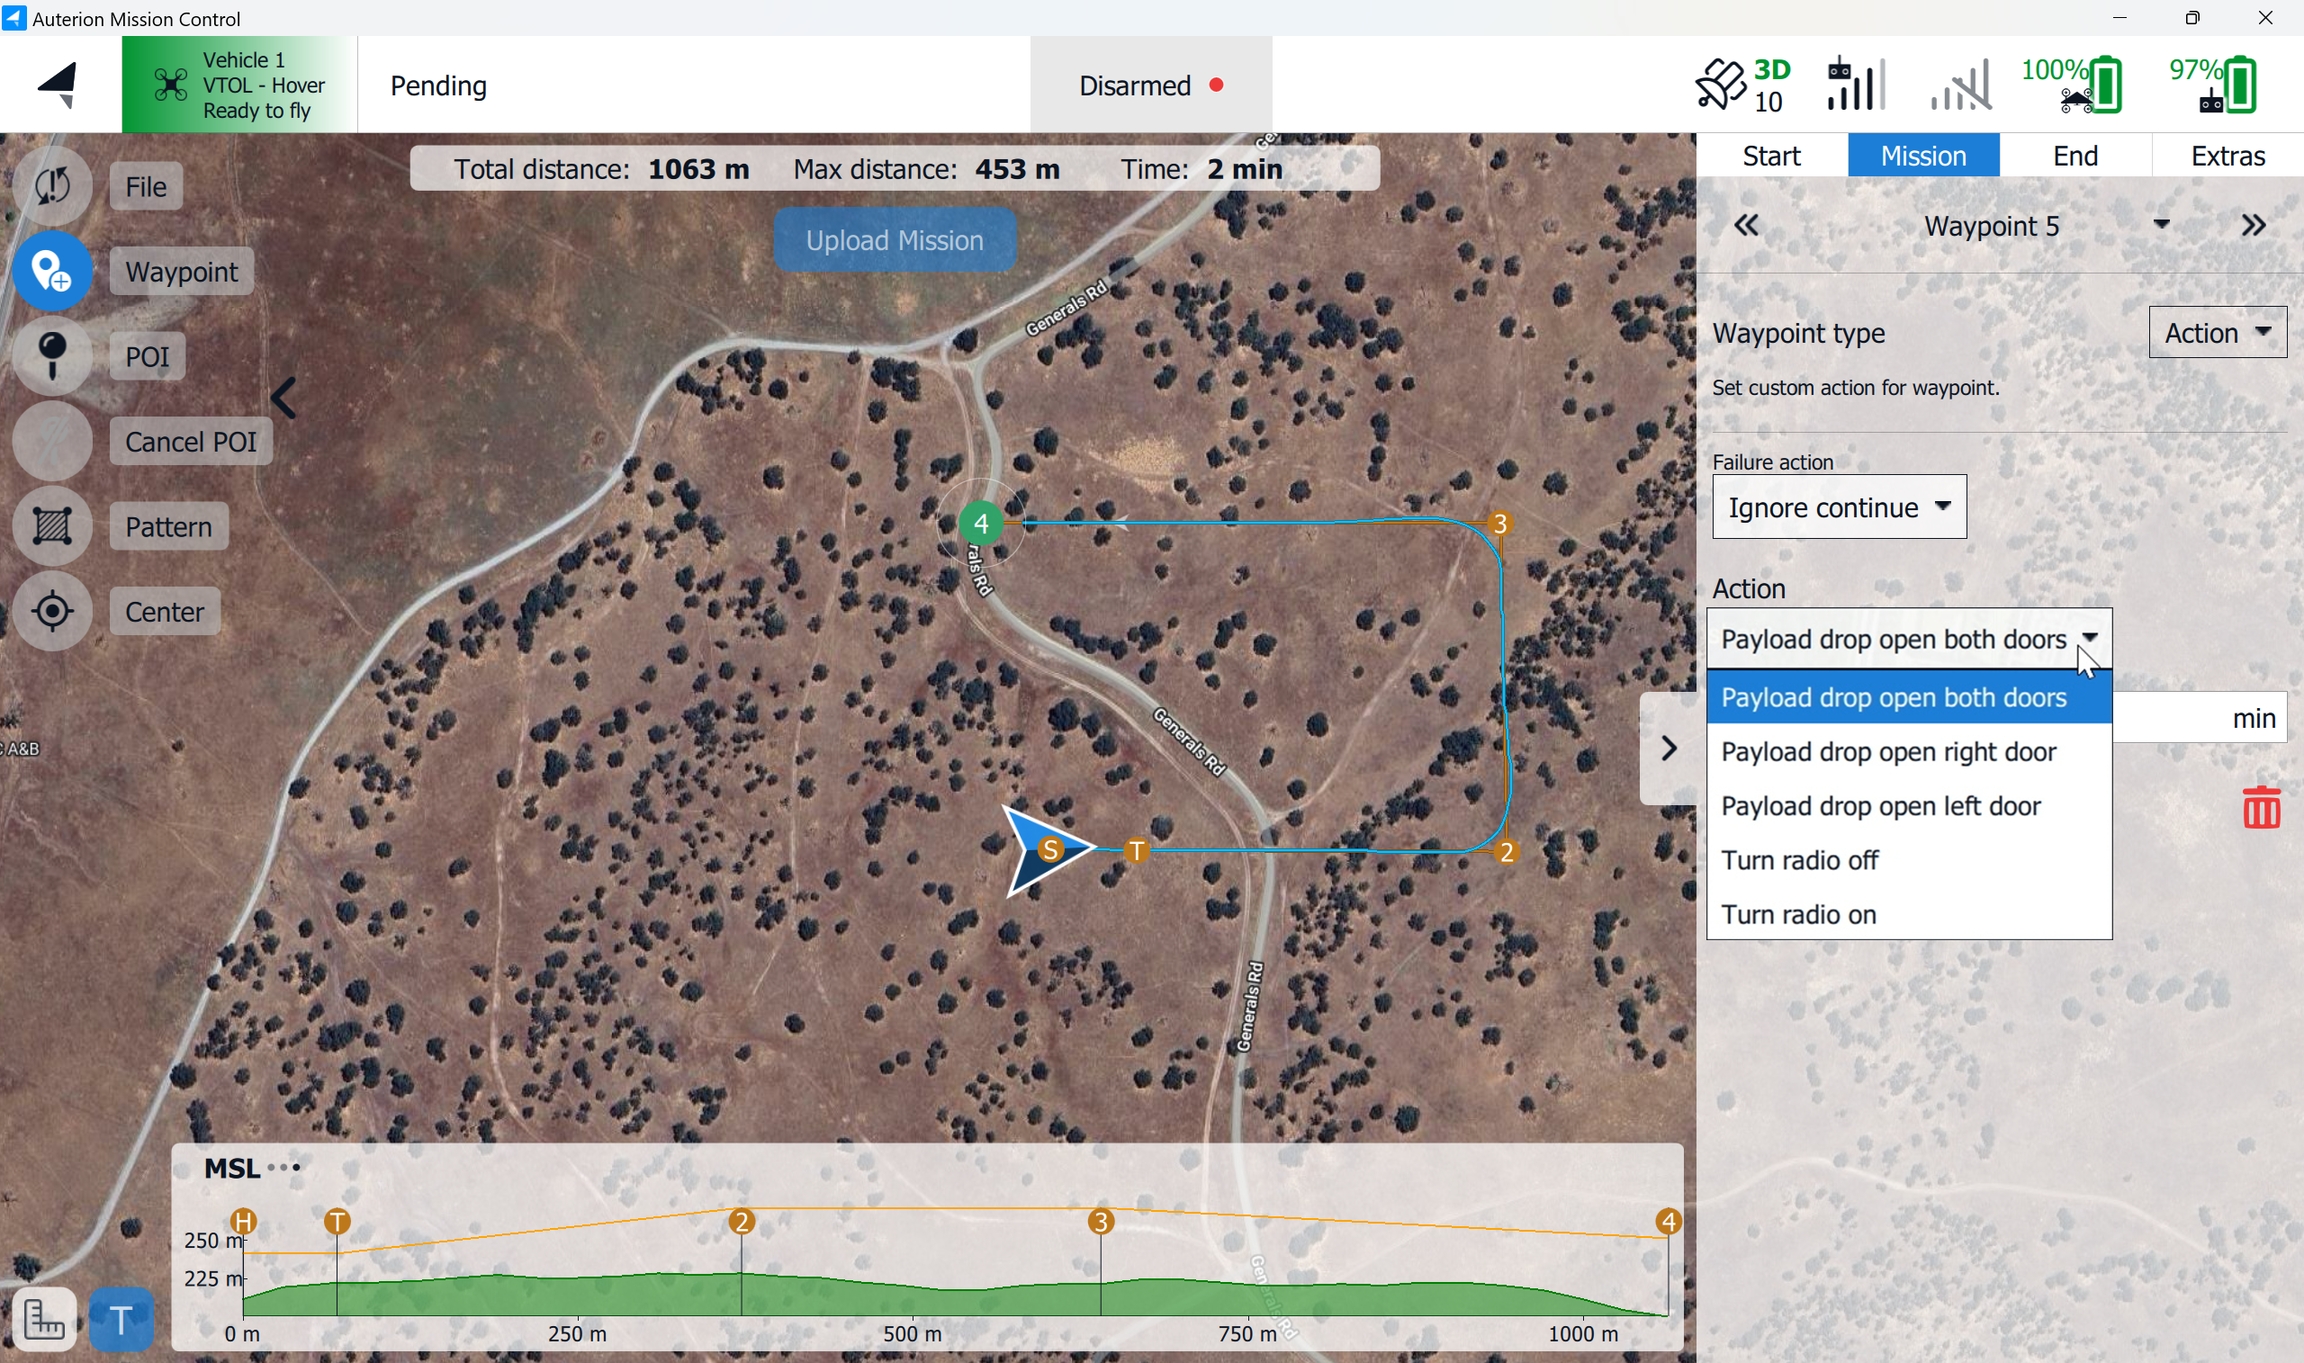Select the add Waypoint tool icon
Image resolution: width=2304 pixels, height=1363 pixels.
tap(52, 271)
